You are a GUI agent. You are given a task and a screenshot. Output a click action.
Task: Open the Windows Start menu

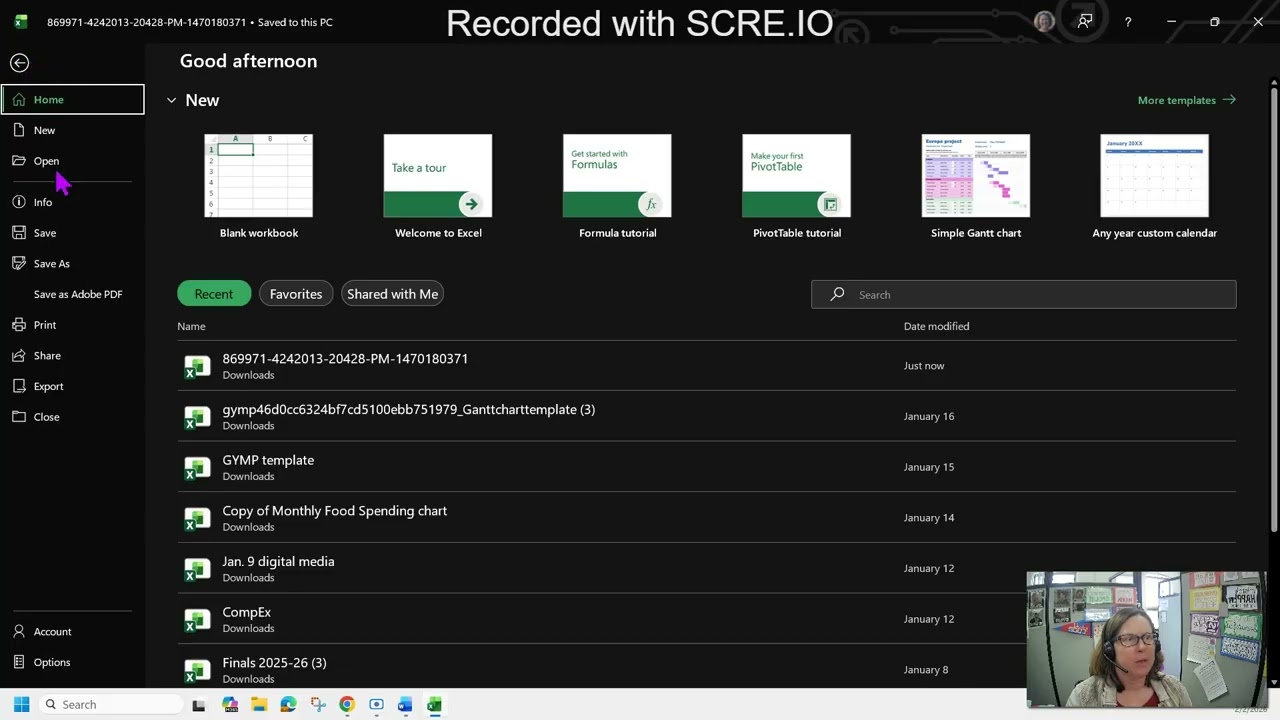pos(21,705)
